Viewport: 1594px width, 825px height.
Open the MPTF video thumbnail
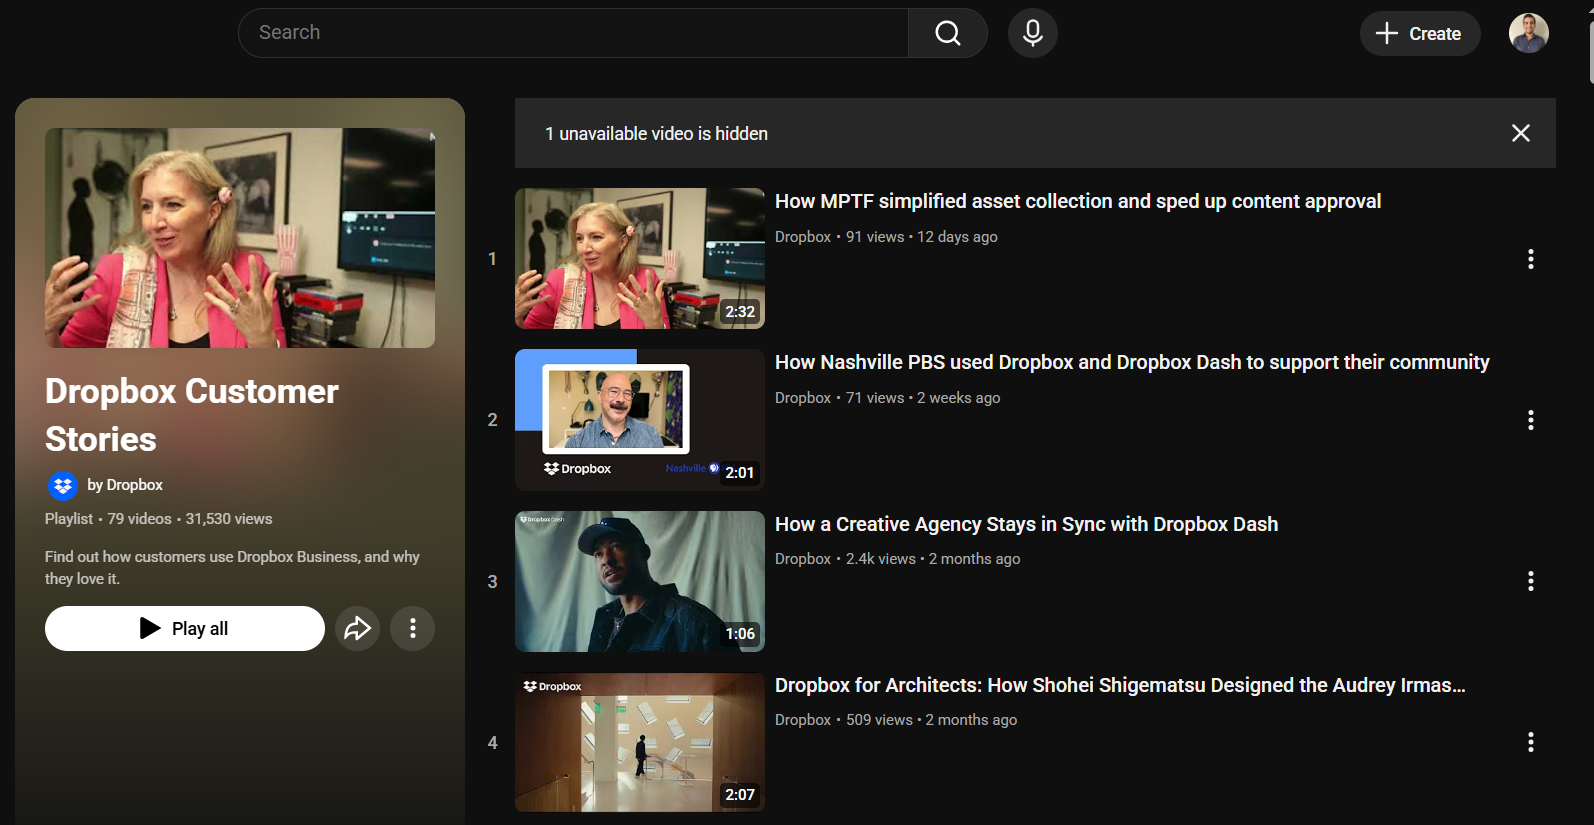click(x=640, y=258)
